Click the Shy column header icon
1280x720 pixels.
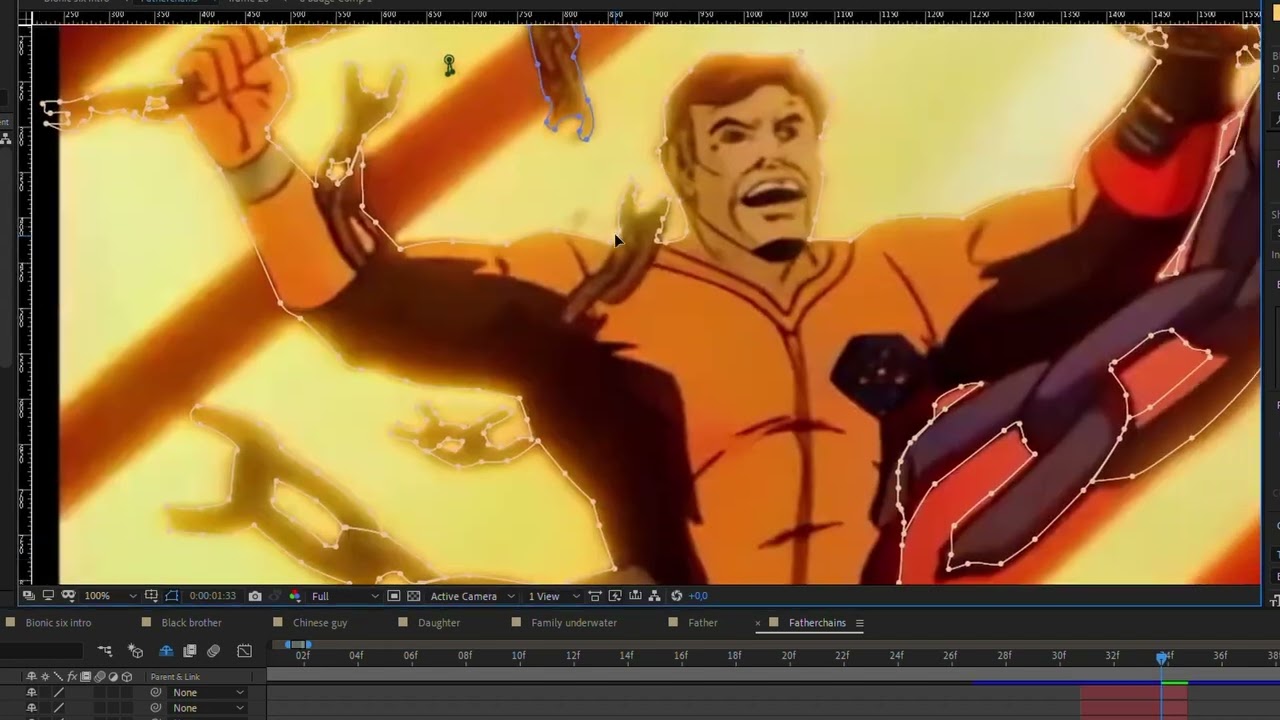point(31,677)
